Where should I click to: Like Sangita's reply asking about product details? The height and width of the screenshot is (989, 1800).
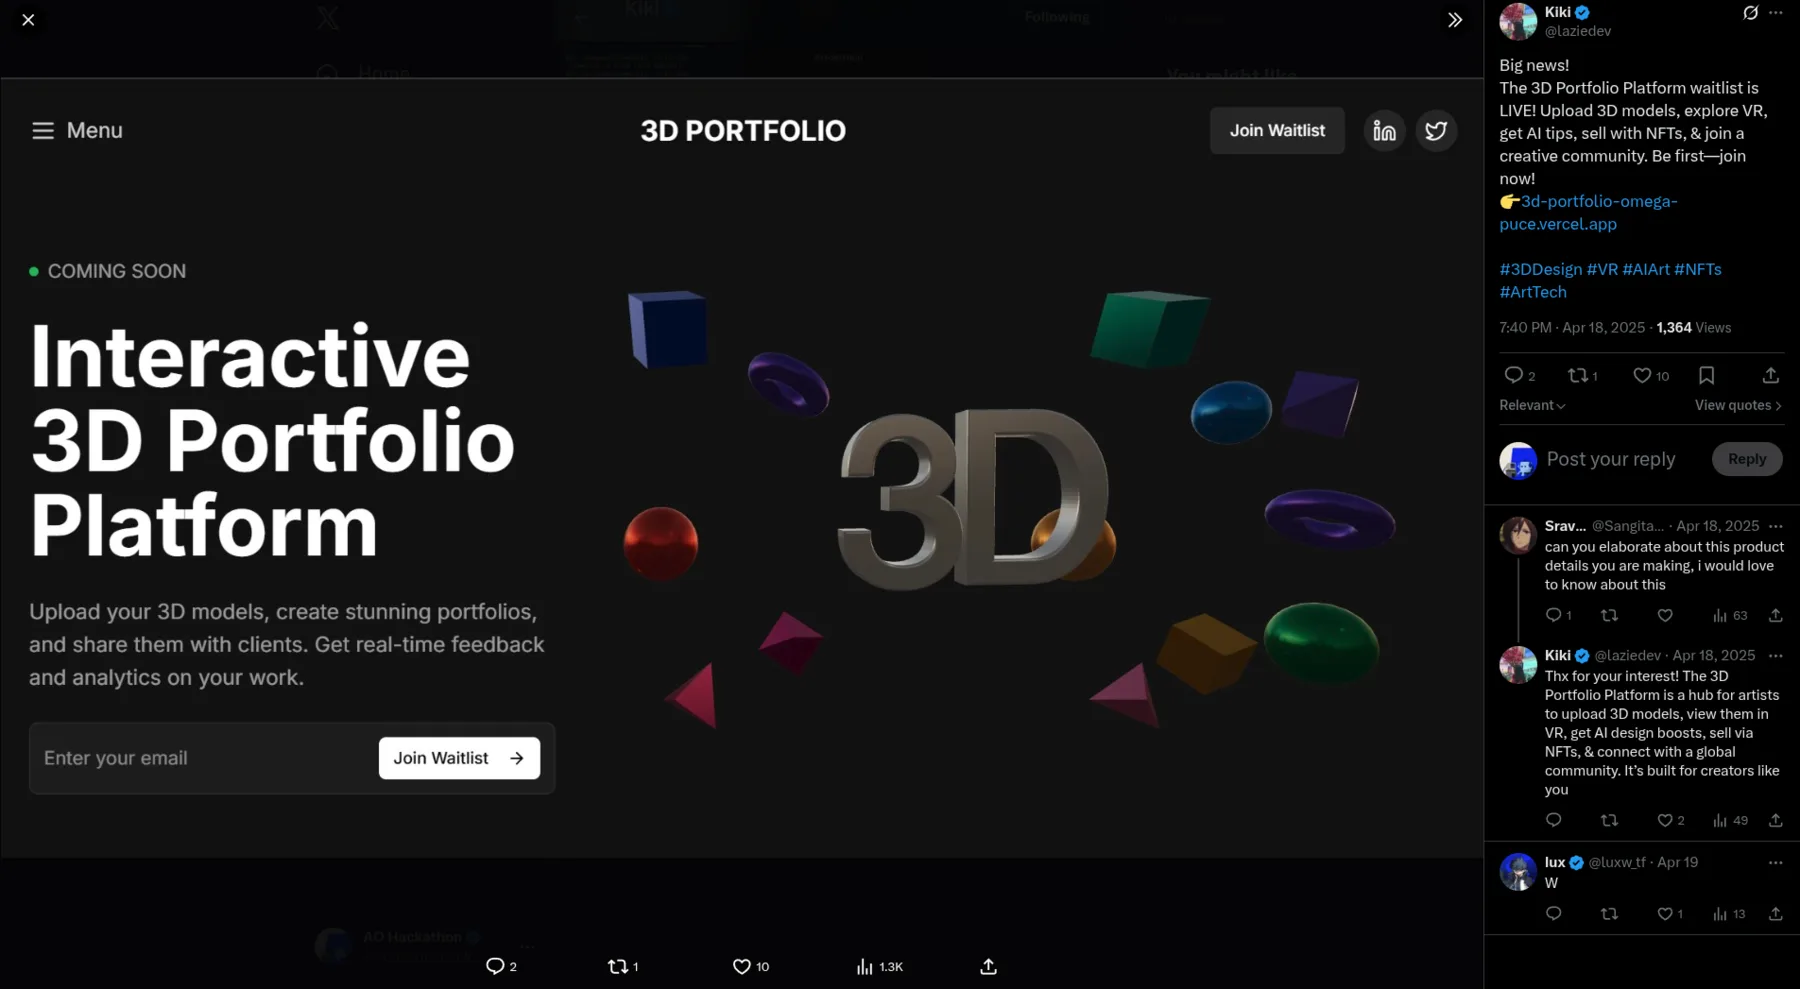1665,615
